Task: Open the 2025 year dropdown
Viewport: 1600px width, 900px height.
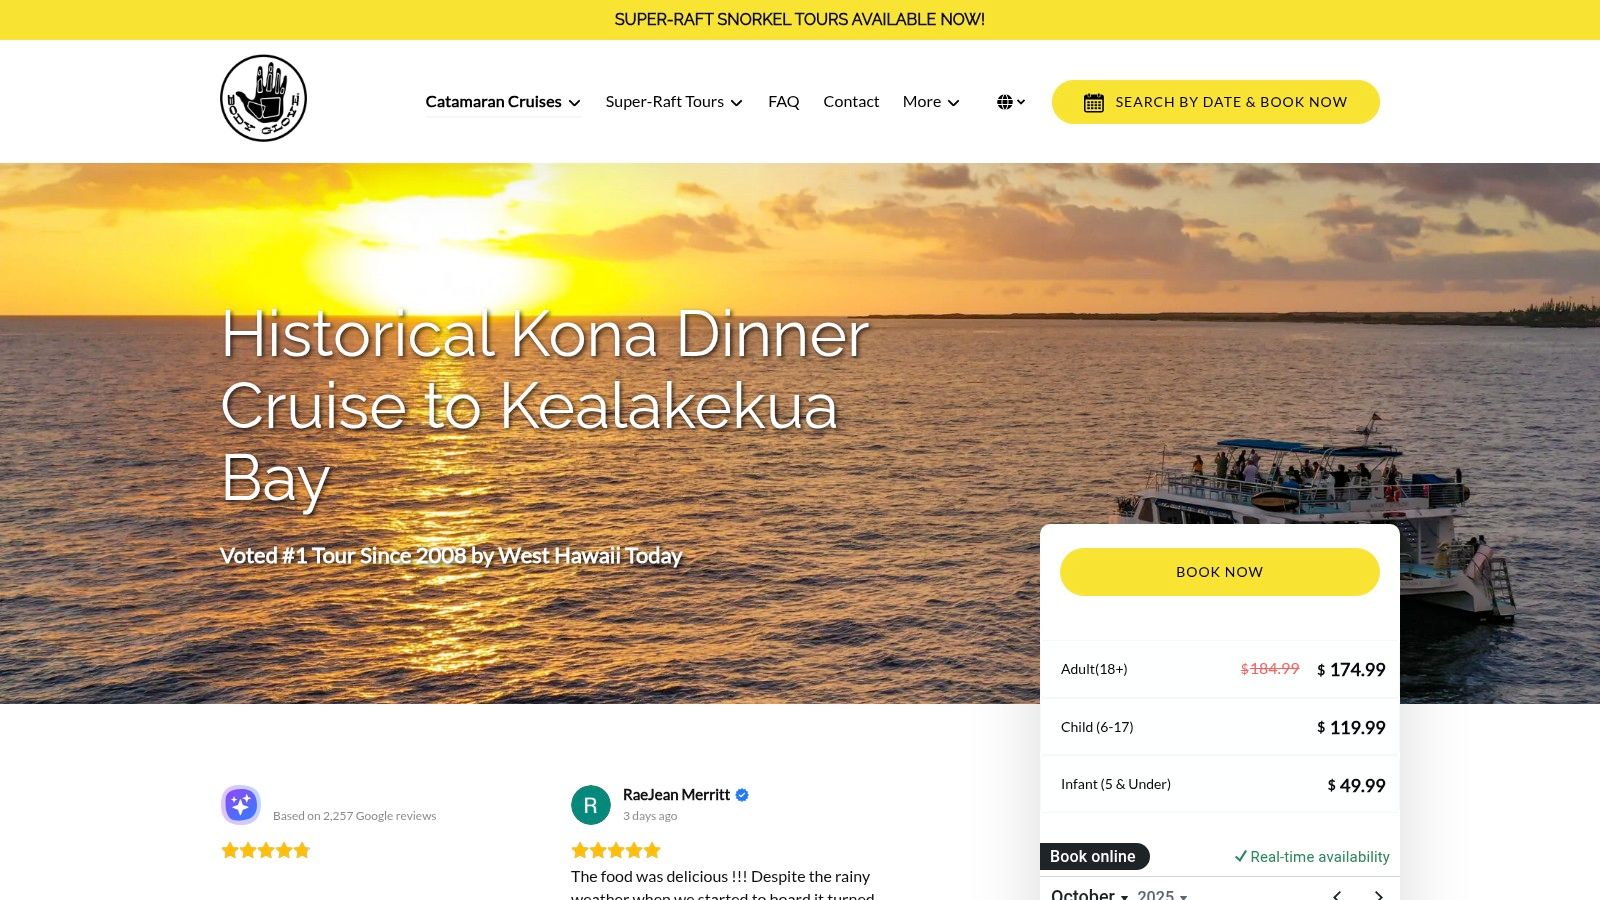Action: pyautogui.click(x=1162, y=894)
